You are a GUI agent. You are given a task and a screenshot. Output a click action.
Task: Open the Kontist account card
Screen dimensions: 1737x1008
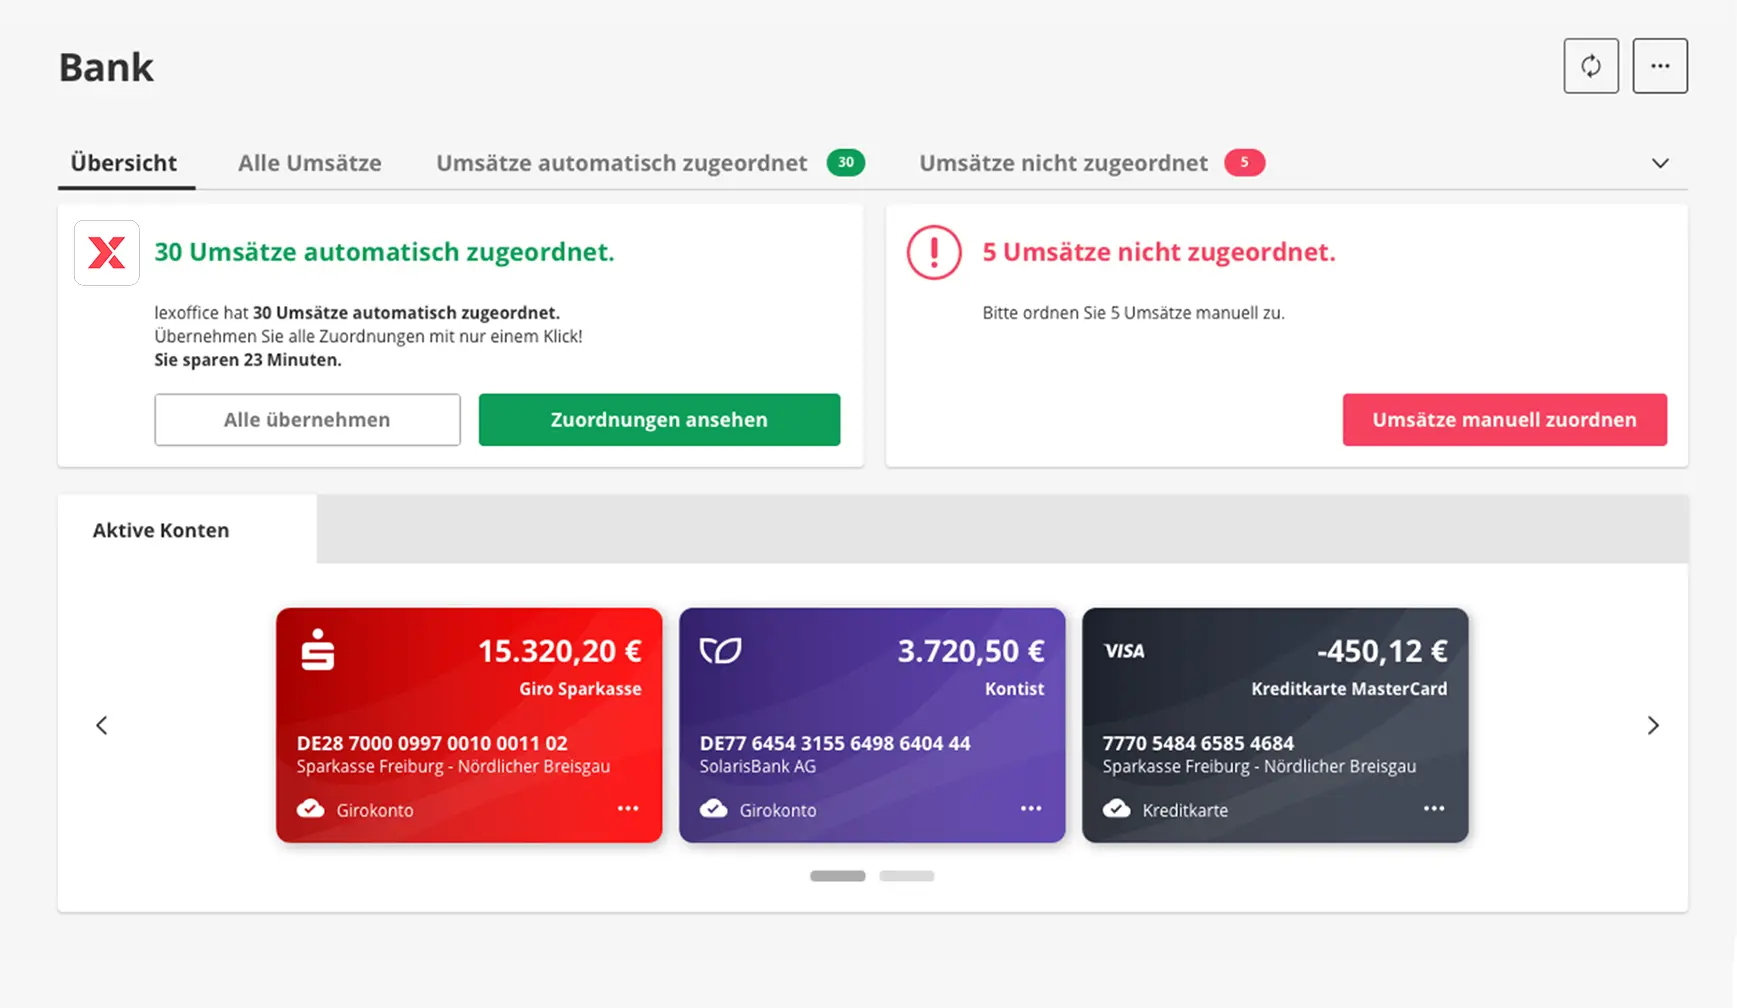872,725
